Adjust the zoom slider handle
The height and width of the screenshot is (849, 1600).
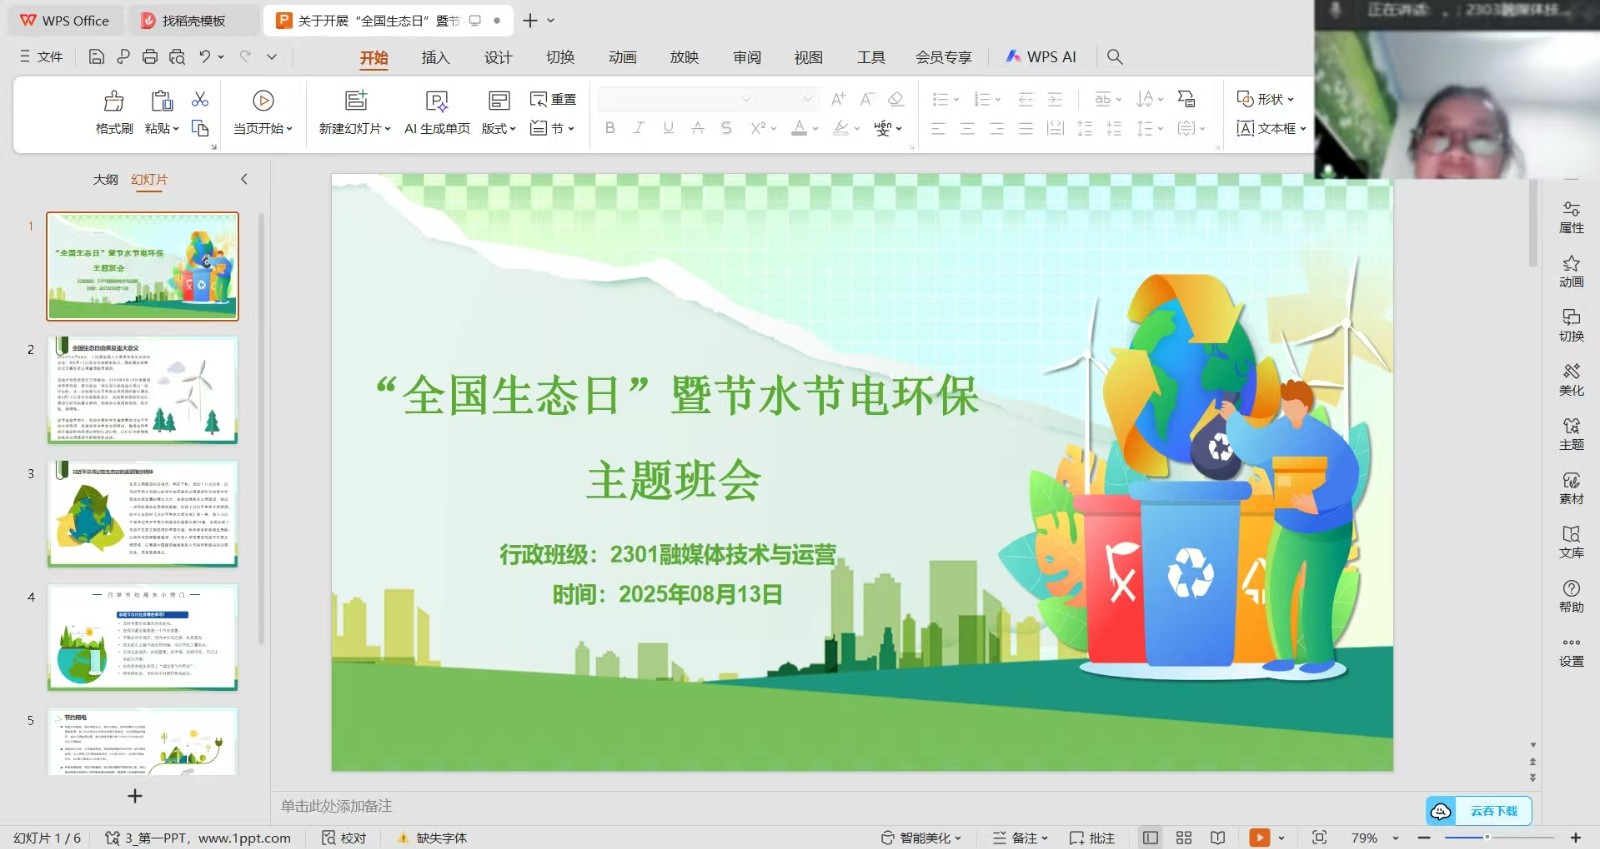pos(1487,838)
